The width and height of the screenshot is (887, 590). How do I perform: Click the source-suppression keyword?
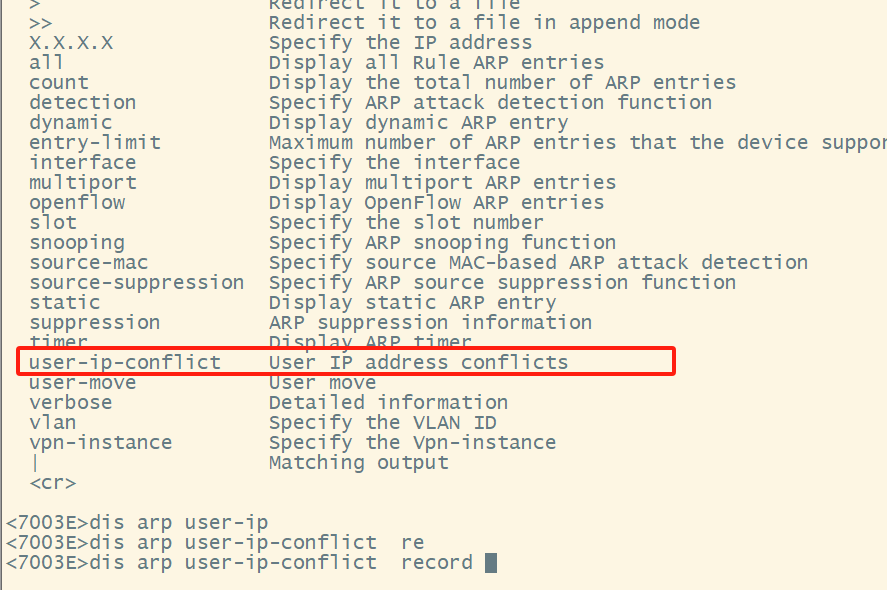[136, 282]
